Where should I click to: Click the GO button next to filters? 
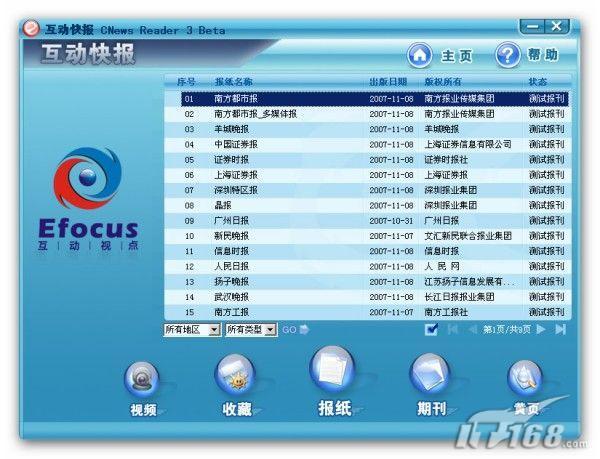(294, 329)
